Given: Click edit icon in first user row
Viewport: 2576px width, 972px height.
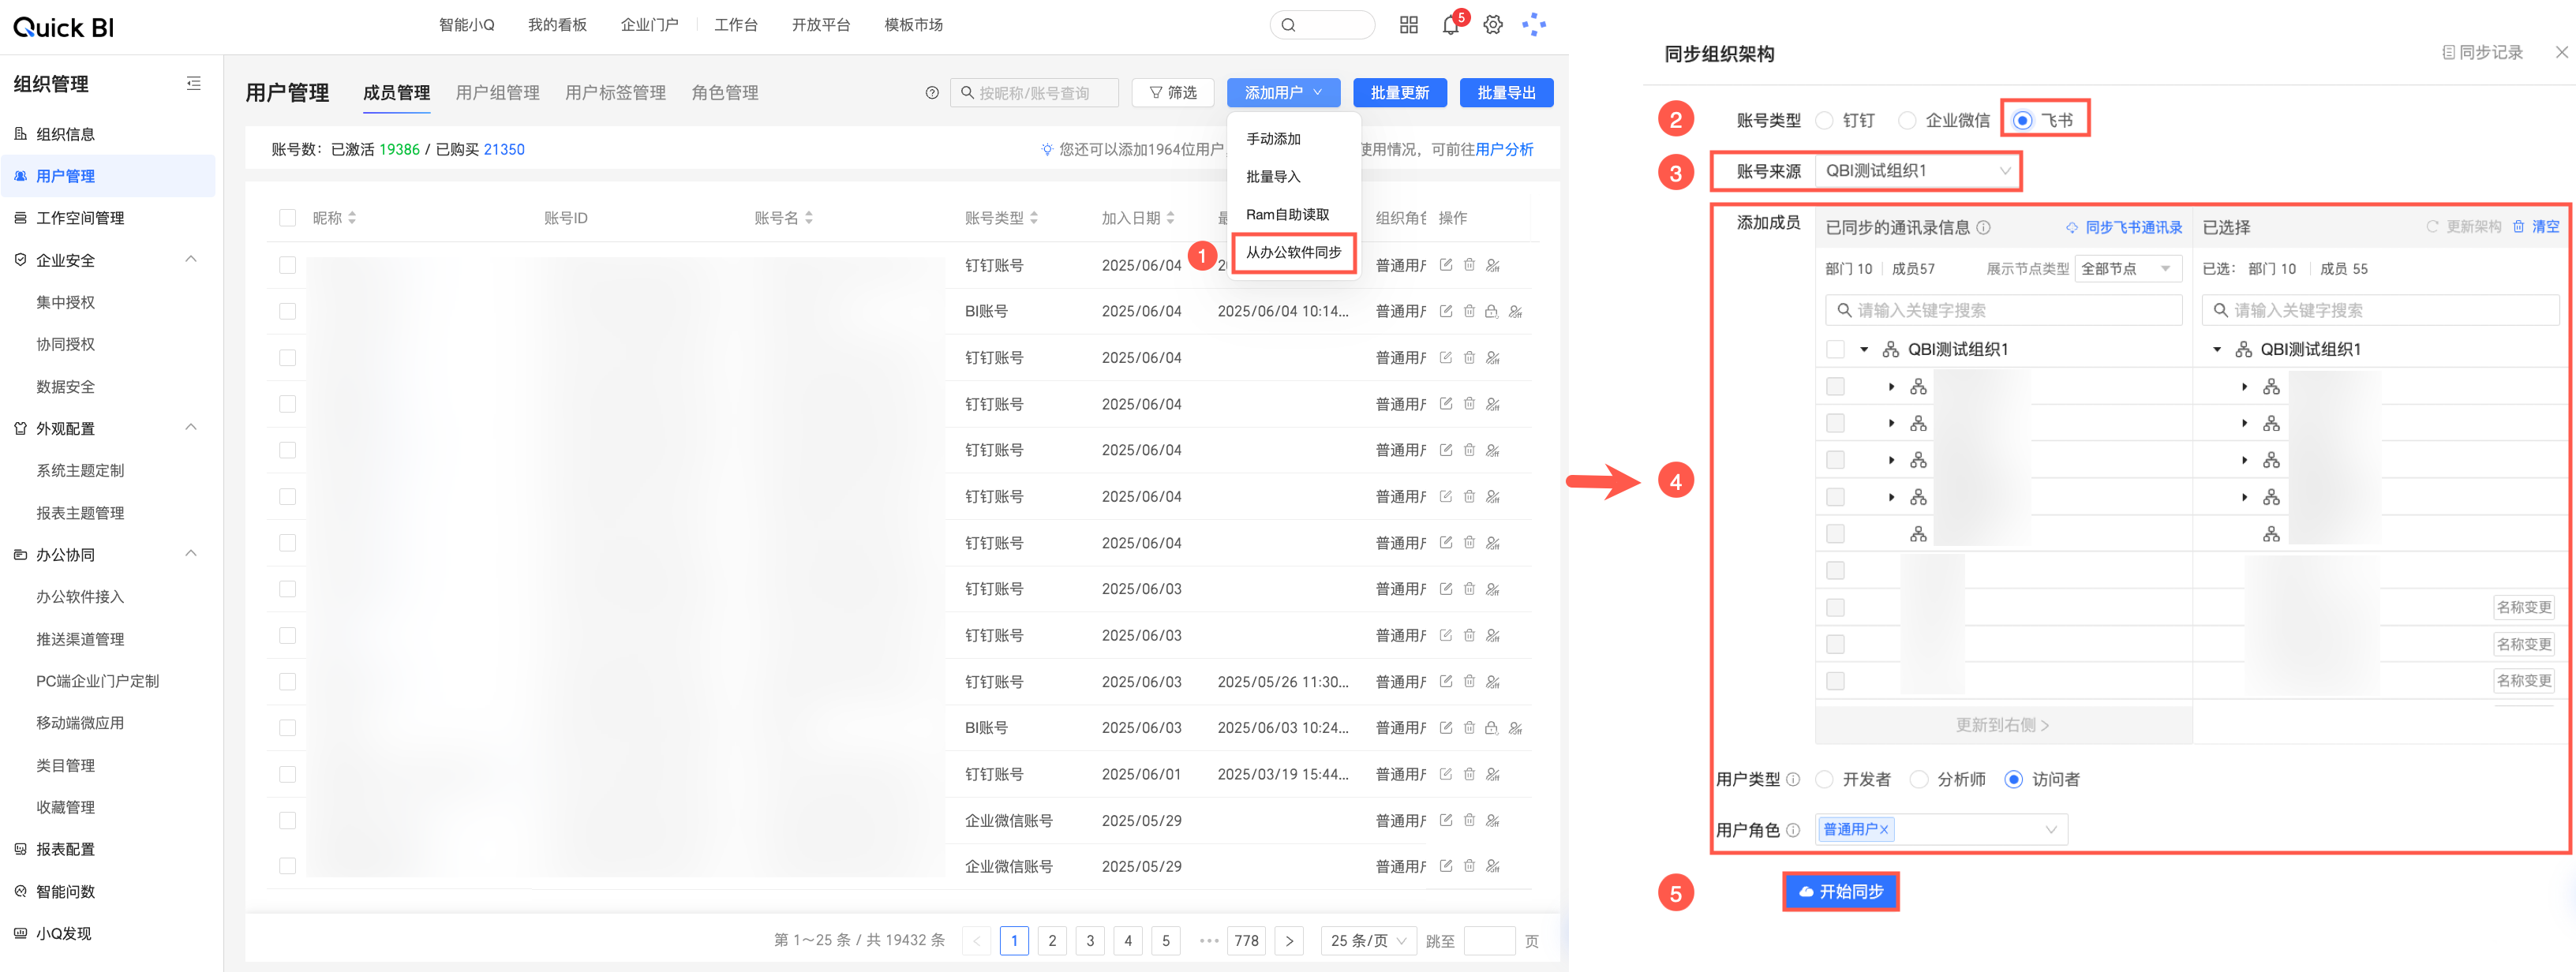Looking at the screenshot, I should [x=1445, y=265].
